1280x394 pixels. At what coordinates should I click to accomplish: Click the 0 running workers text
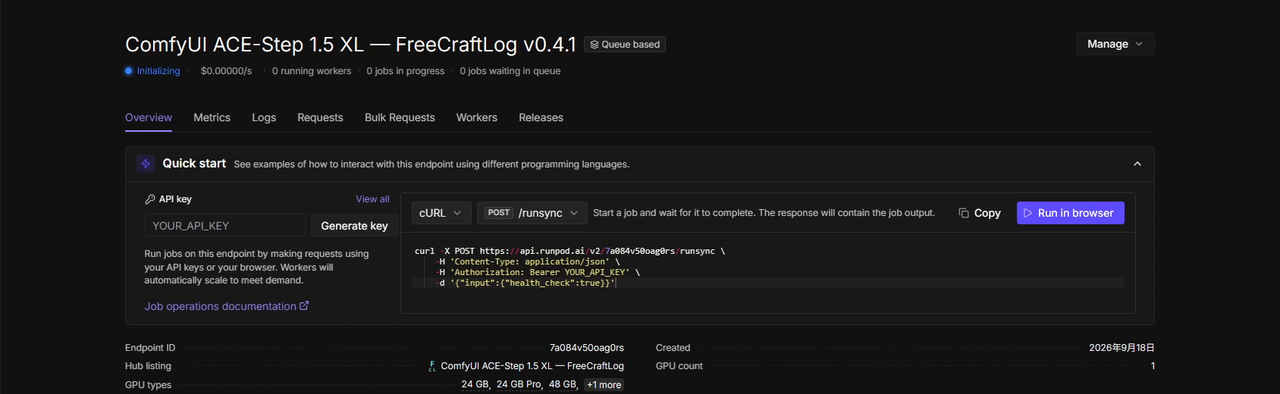pos(311,71)
